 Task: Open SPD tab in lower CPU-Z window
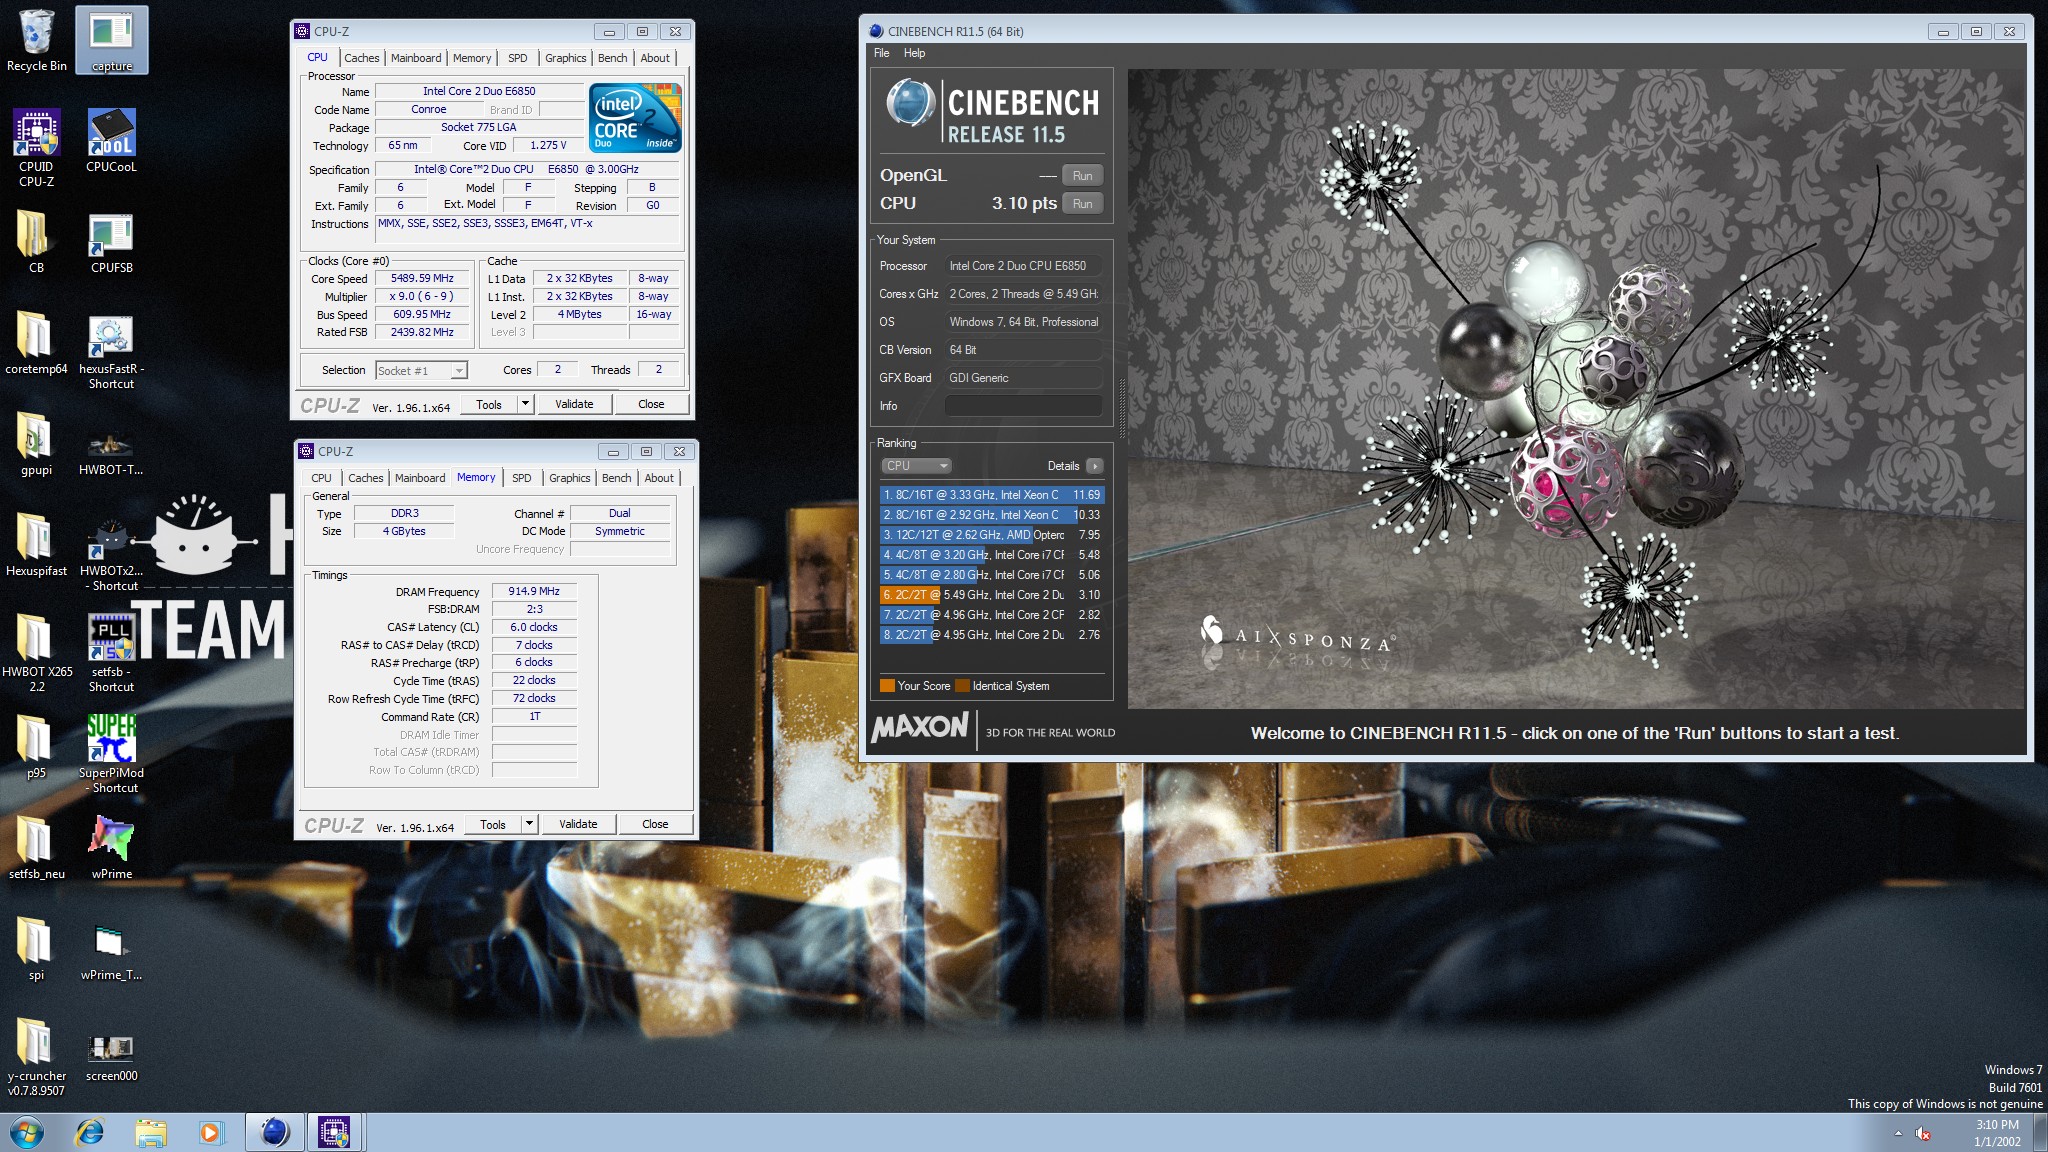tap(522, 478)
